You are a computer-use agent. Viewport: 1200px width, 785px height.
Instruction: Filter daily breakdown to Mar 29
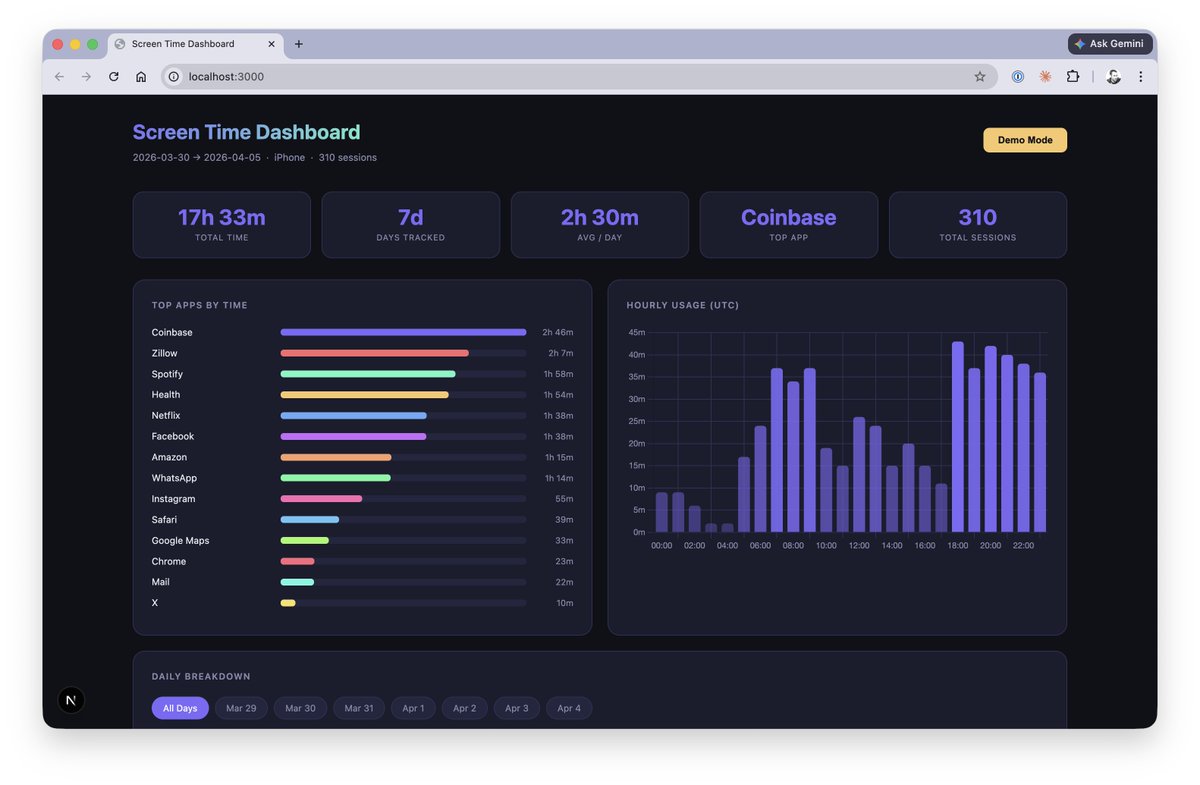(241, 708)
